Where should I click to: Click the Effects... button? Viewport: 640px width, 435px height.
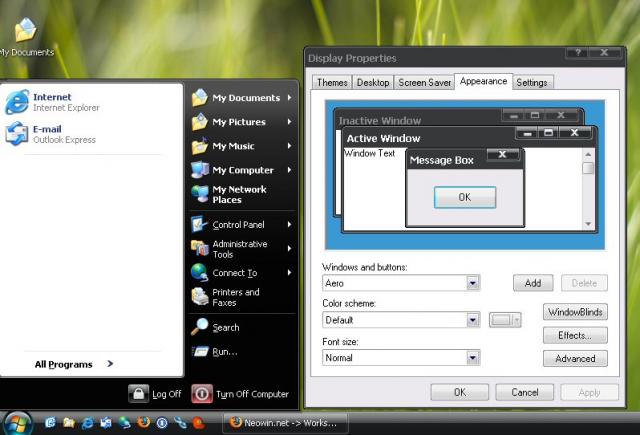click(x=575, y=335)
